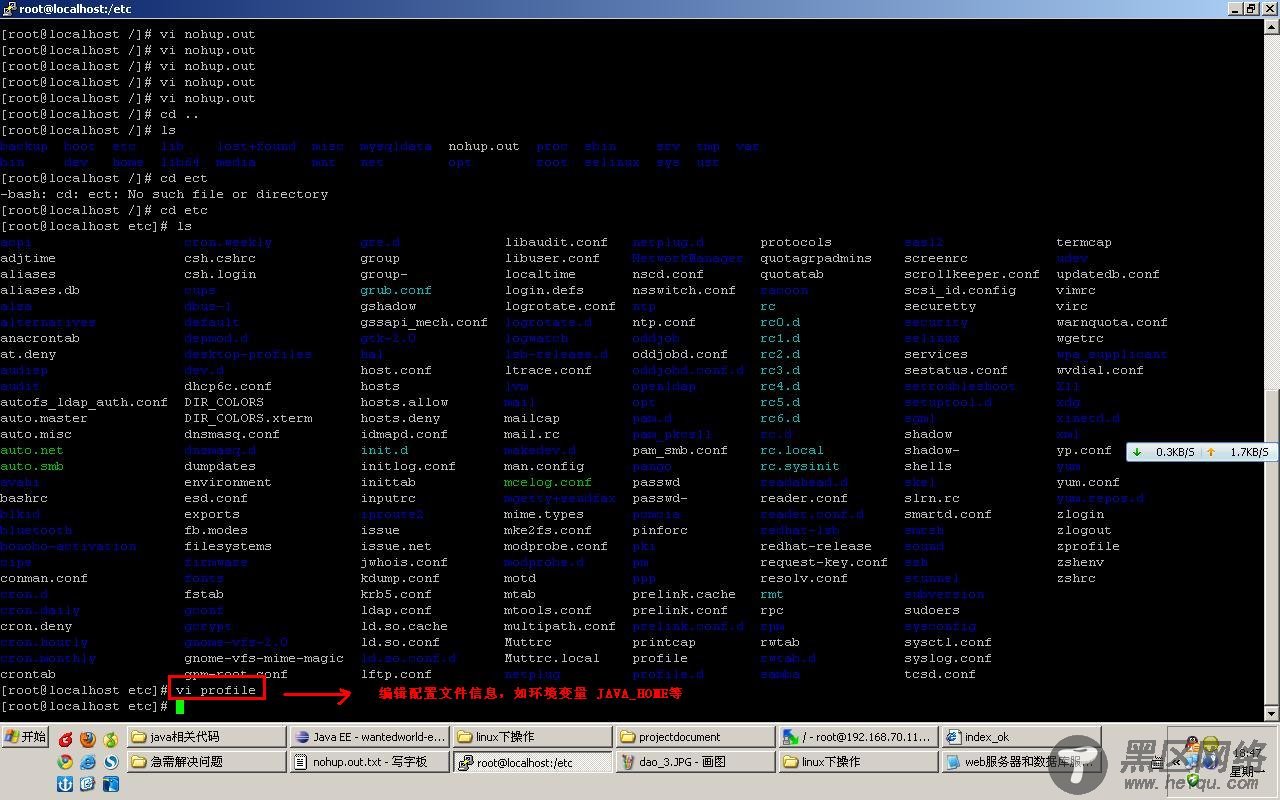Screen dimensions: 1280x800
Task: Switch to the java相关代码 folder window
Action: (x=205, y=737)
